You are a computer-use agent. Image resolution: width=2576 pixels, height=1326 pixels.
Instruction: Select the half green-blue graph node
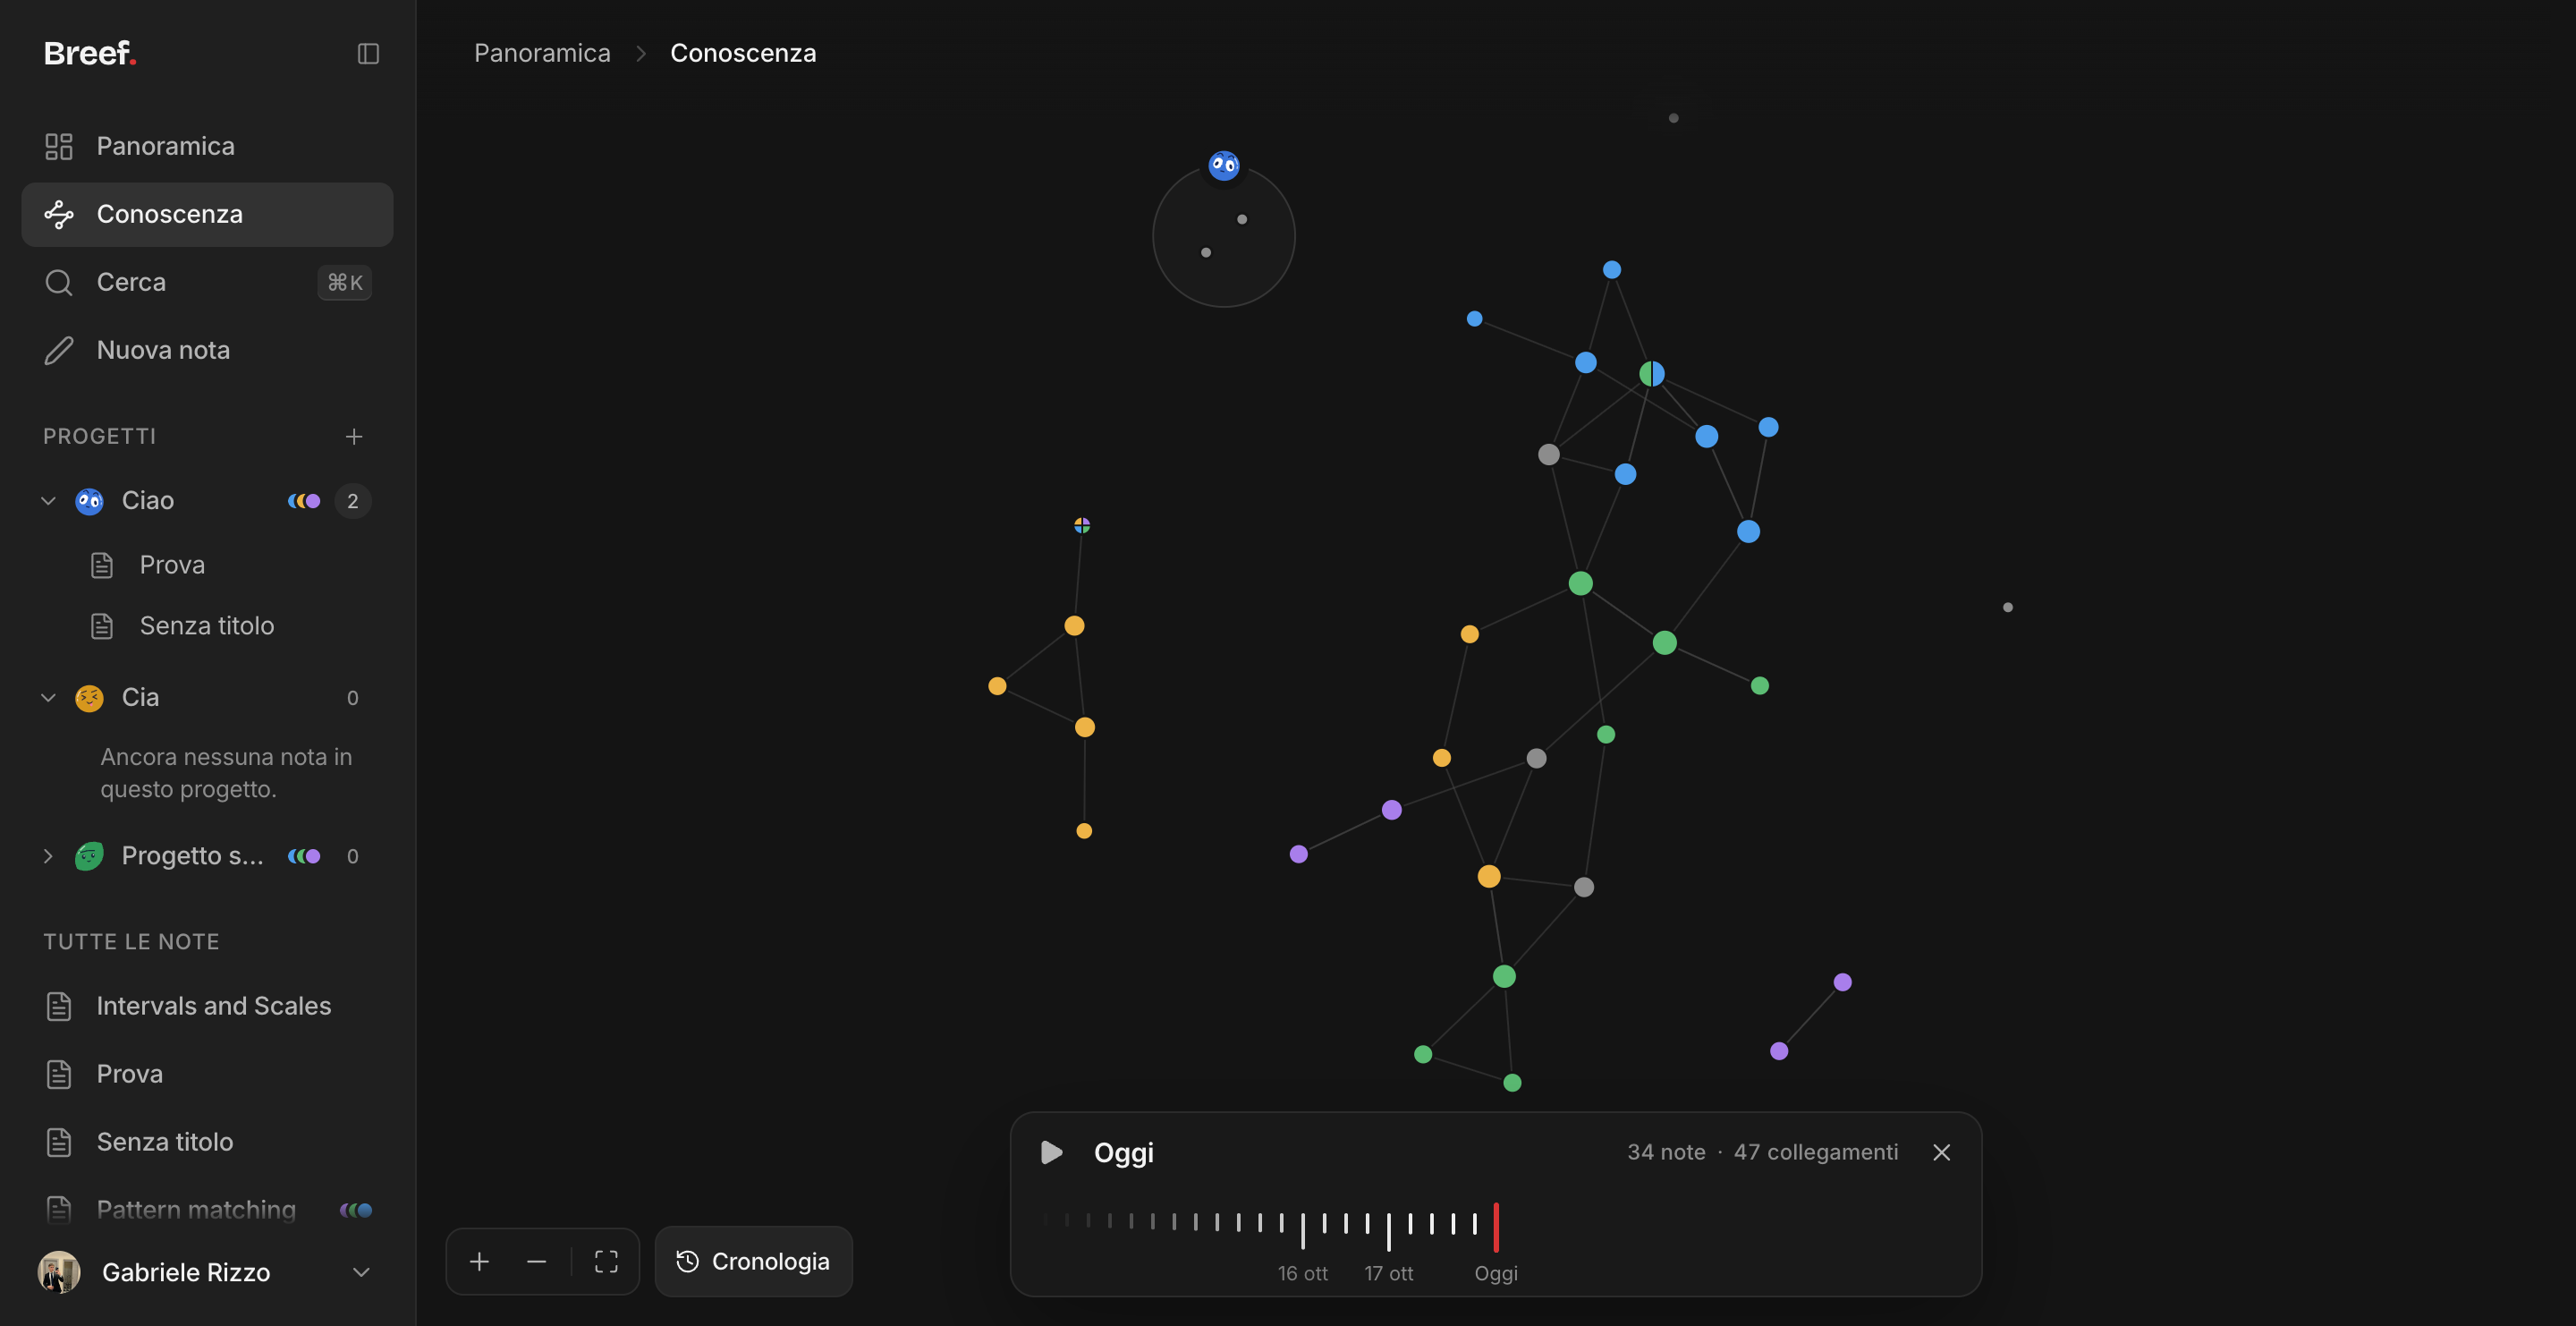click(x=1652, y=374)
